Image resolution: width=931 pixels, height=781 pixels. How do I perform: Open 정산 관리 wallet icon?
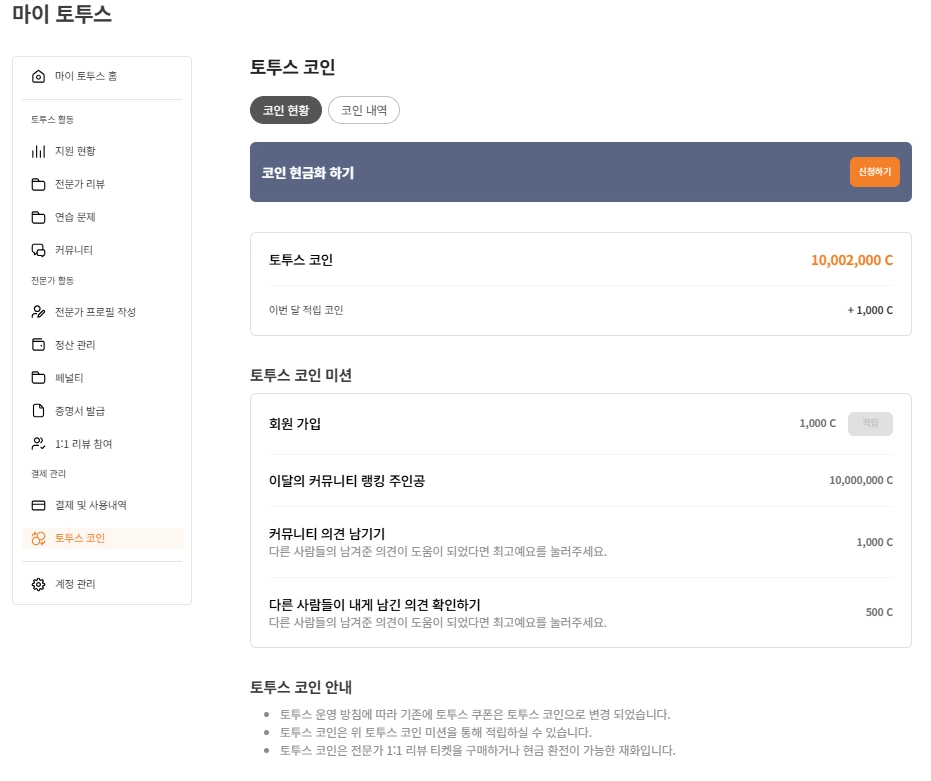point(38,344)
